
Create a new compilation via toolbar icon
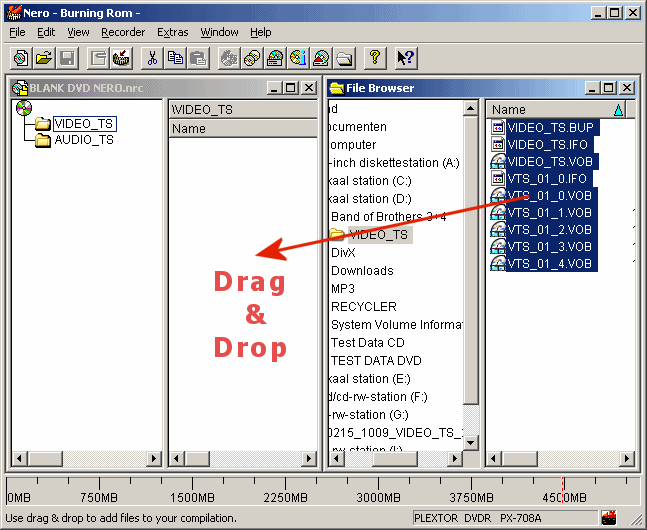click(21, 58)
